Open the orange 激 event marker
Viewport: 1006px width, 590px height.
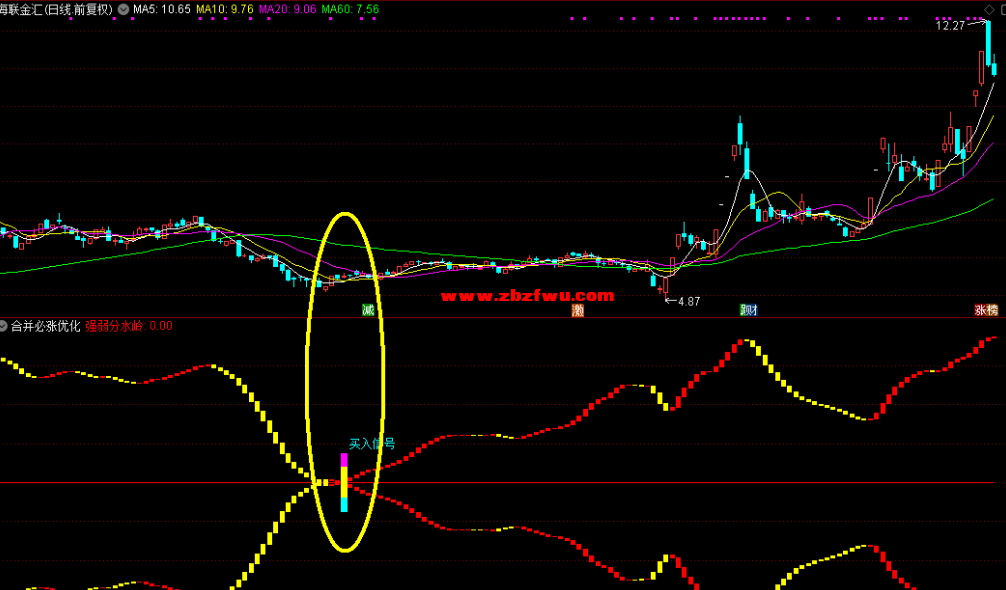point(578,311)
